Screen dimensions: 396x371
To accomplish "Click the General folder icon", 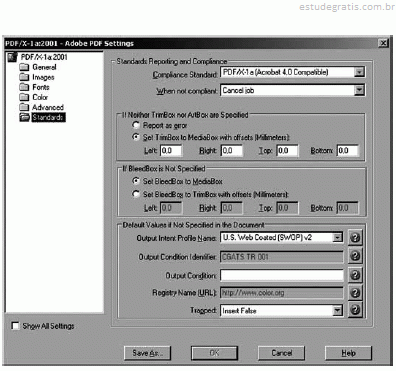I will tap(24, 67).
